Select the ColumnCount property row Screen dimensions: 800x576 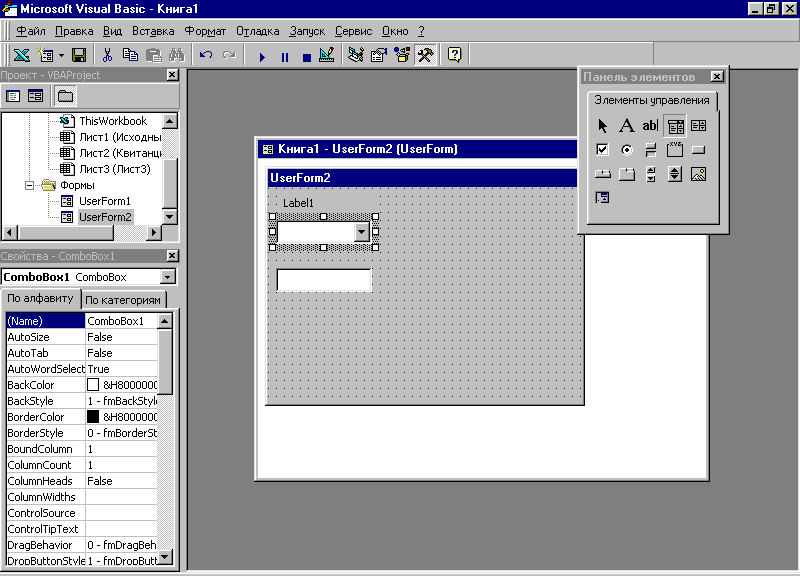coord(82,465)
